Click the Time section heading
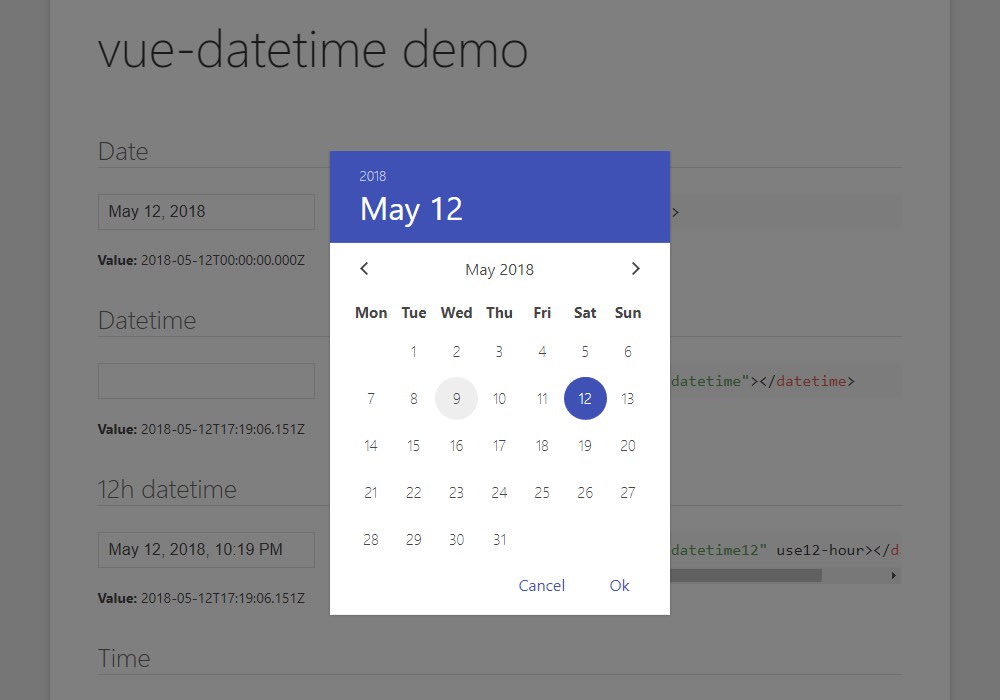 click(x=124, y=657)
